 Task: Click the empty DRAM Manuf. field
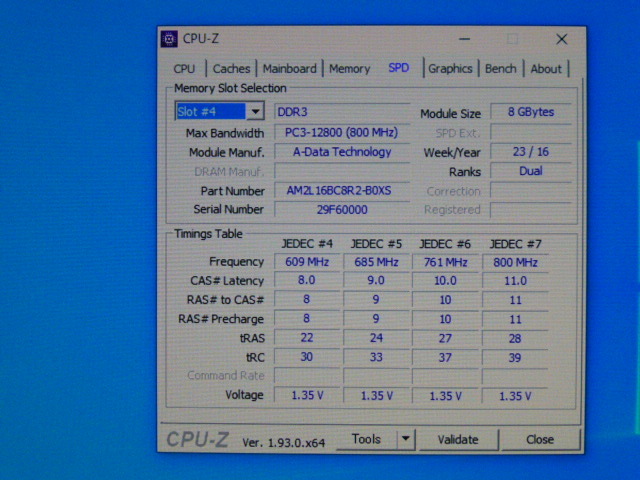click(342, 171)
